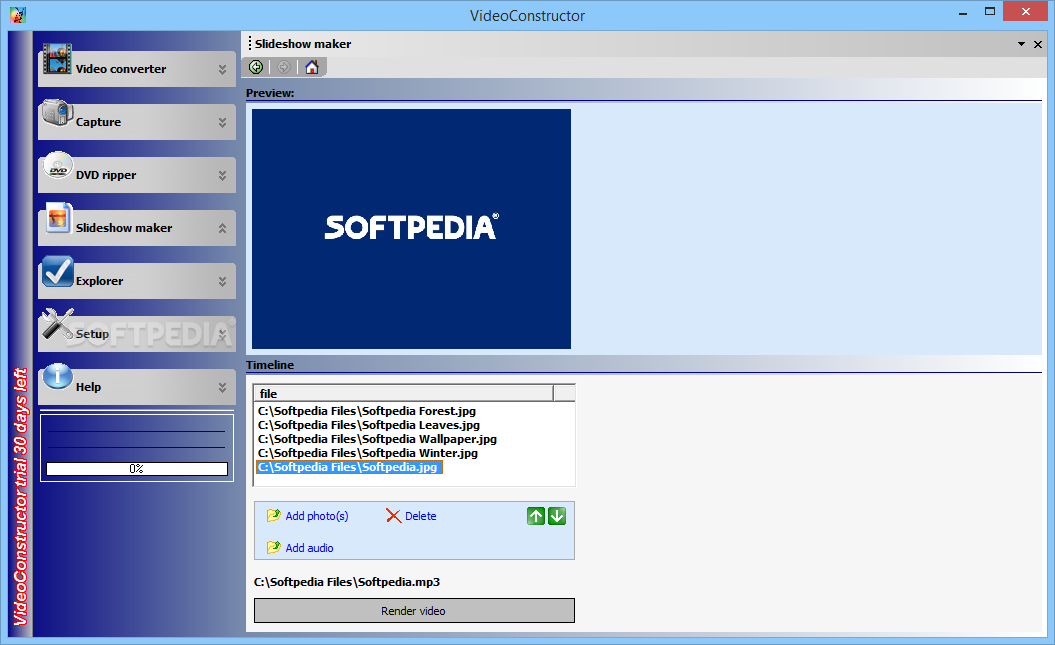Maximize the VideoConstructor window
1055x645 pixels.
click(990, 11)
